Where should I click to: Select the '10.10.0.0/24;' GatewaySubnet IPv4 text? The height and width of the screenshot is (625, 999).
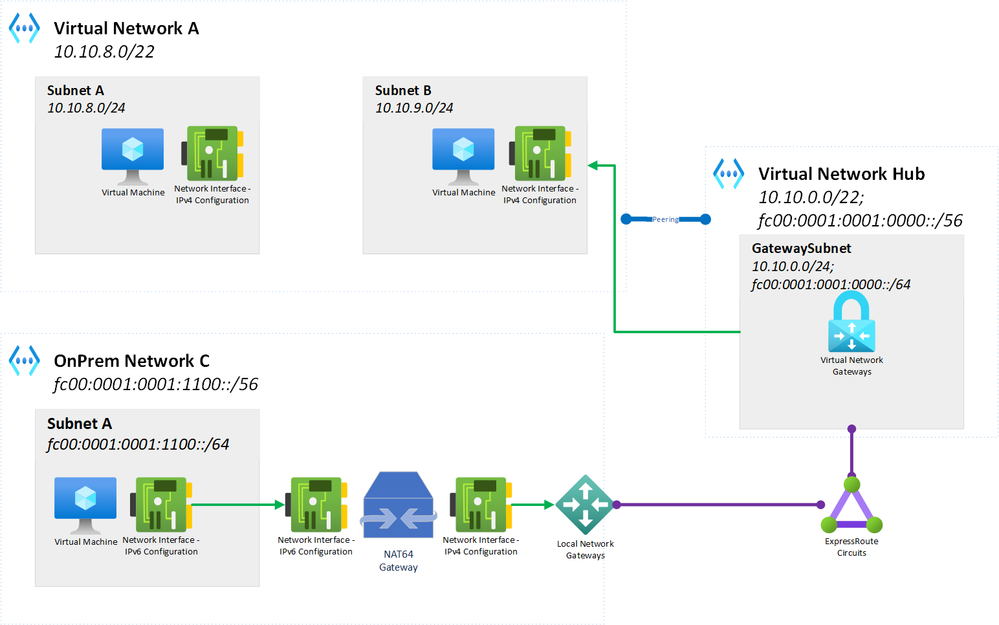coord(793,266)
